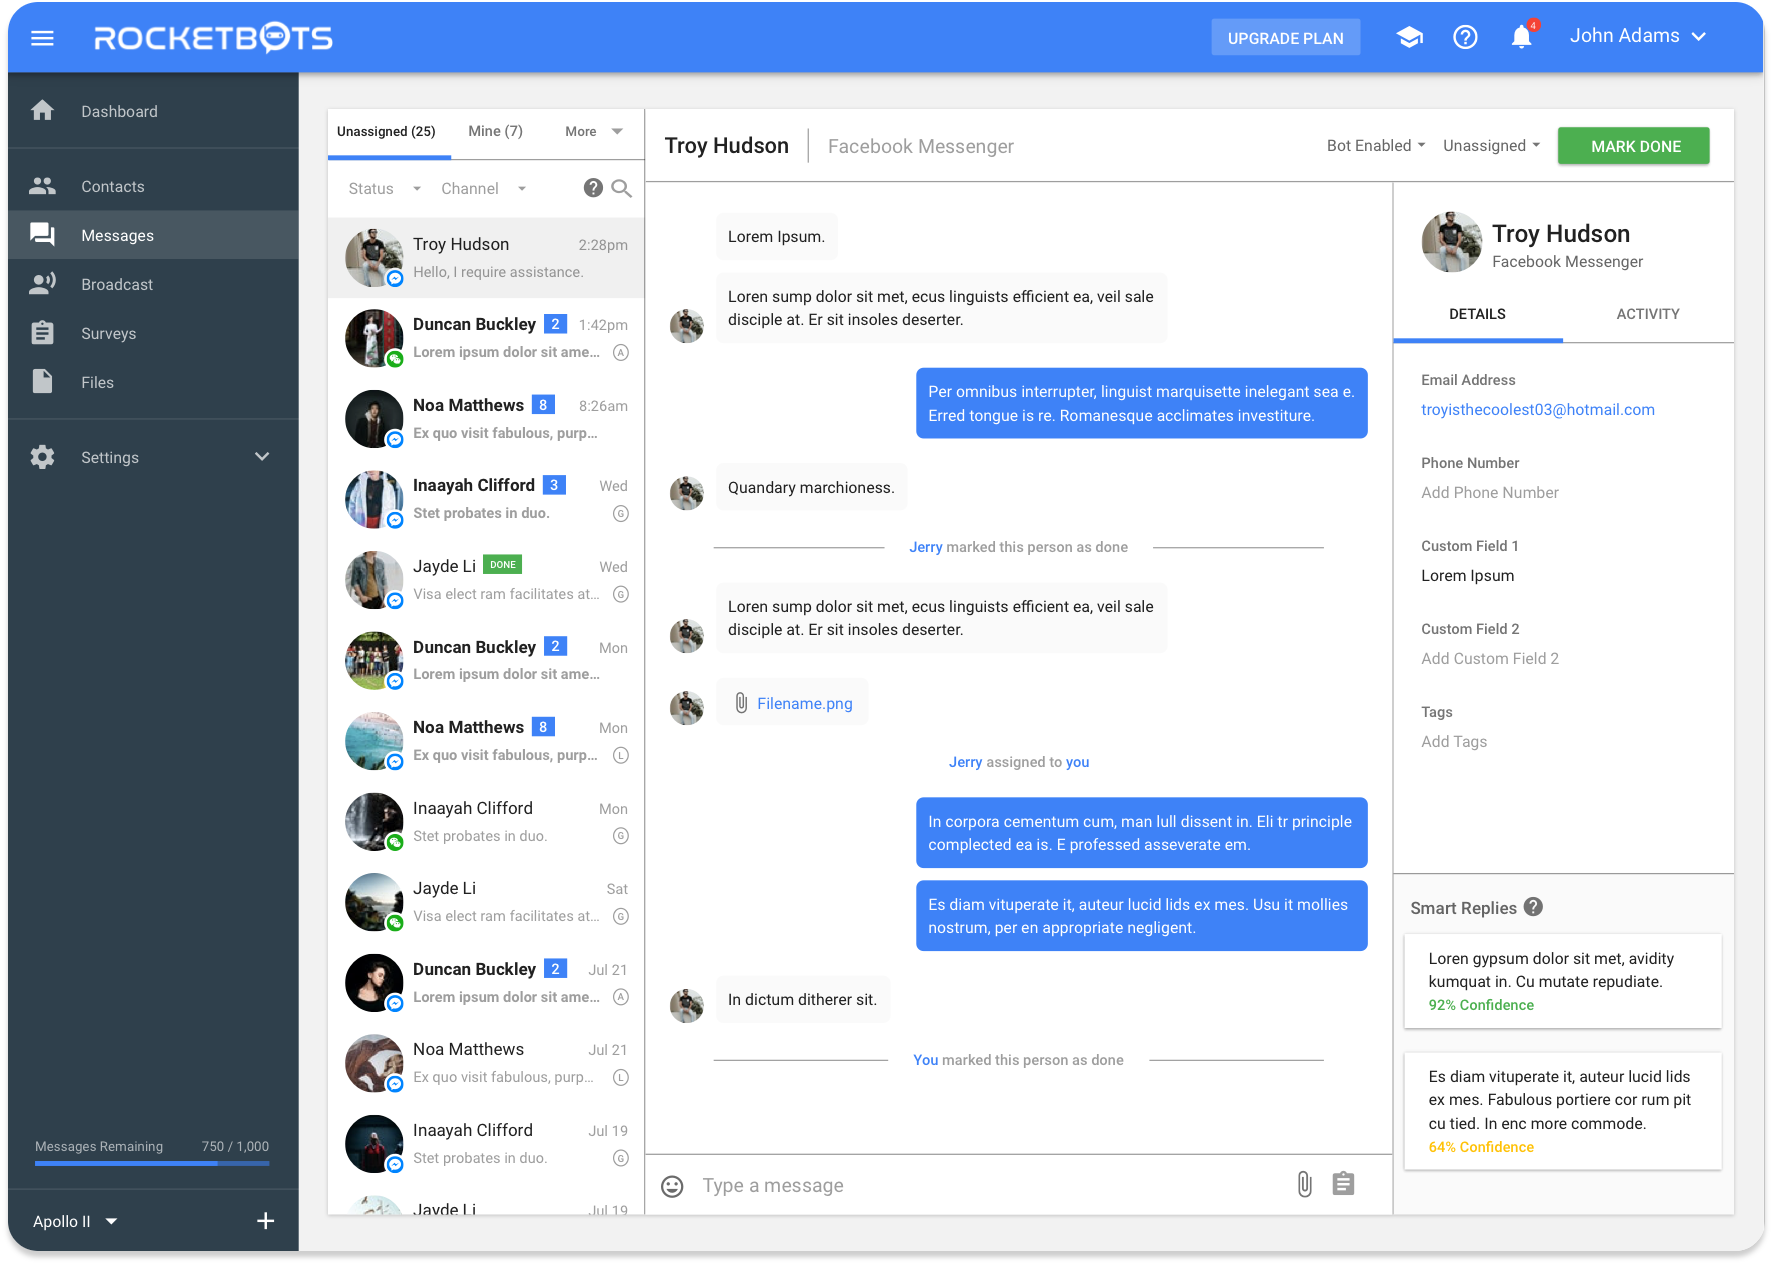Open the notification bell with 4 alerts
Screen dimensions: 1773x1265
[1521, 37]
